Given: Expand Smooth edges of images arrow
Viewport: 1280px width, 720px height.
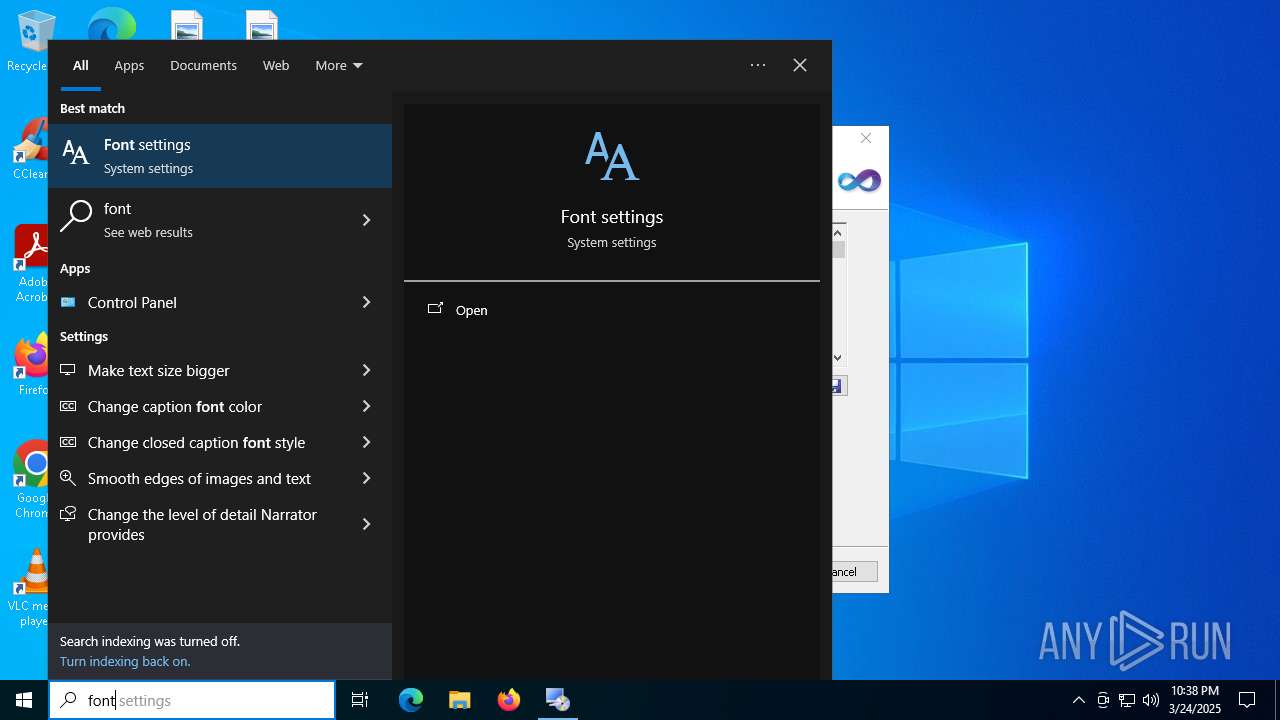Looking at the screenshot, I should coord(366,478).
